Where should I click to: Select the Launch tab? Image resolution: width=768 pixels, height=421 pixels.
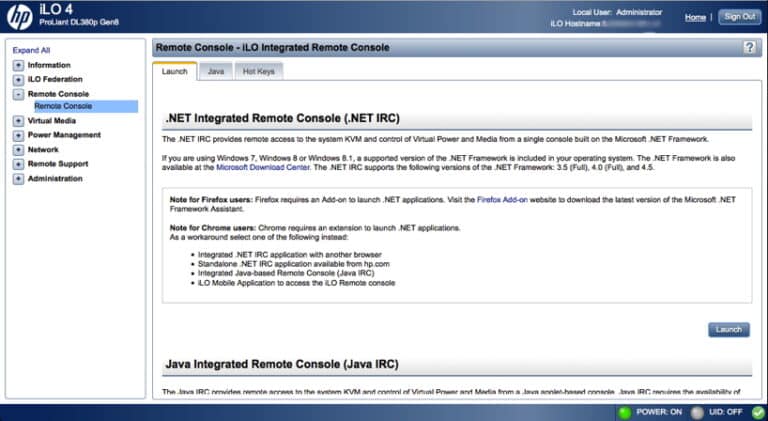point(175,71)
